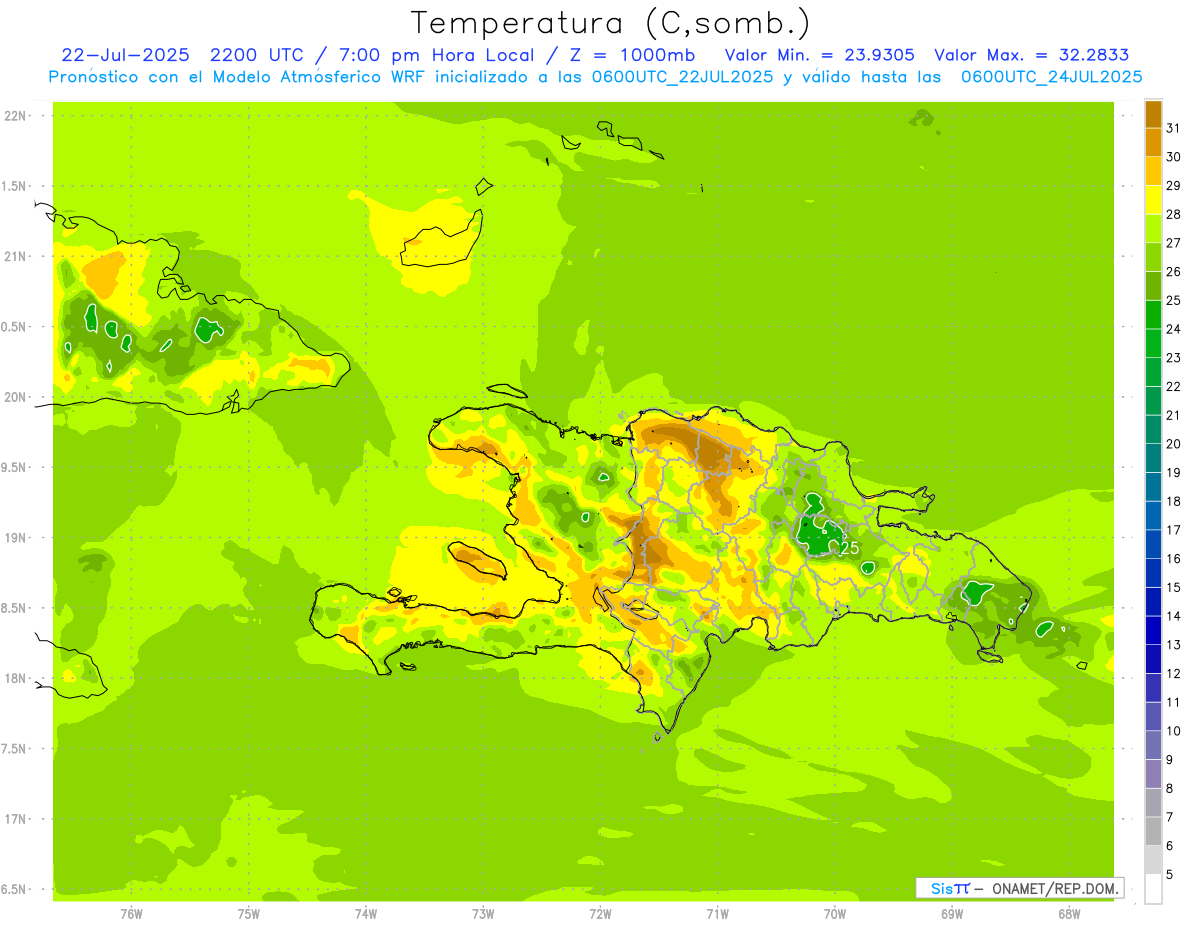Click the '20N' latitude label
Image resolution: width=1200 pixels, height=927 pixels.
tap(15, 397)
